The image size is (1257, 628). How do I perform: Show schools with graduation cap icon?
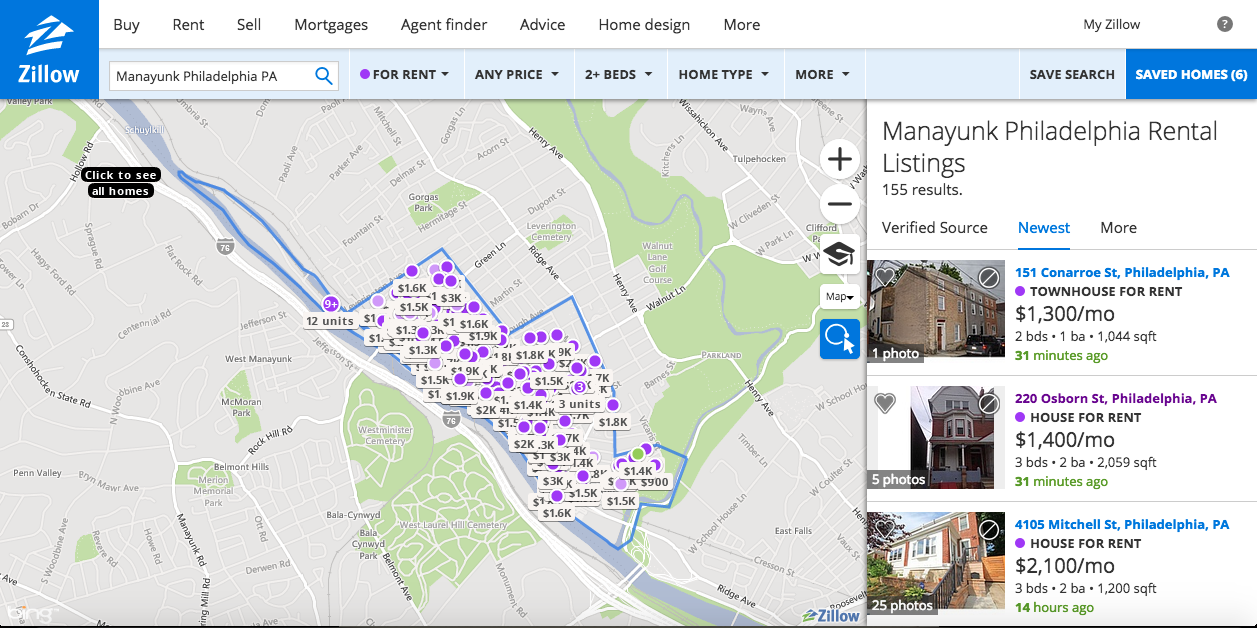pos(840,254)
